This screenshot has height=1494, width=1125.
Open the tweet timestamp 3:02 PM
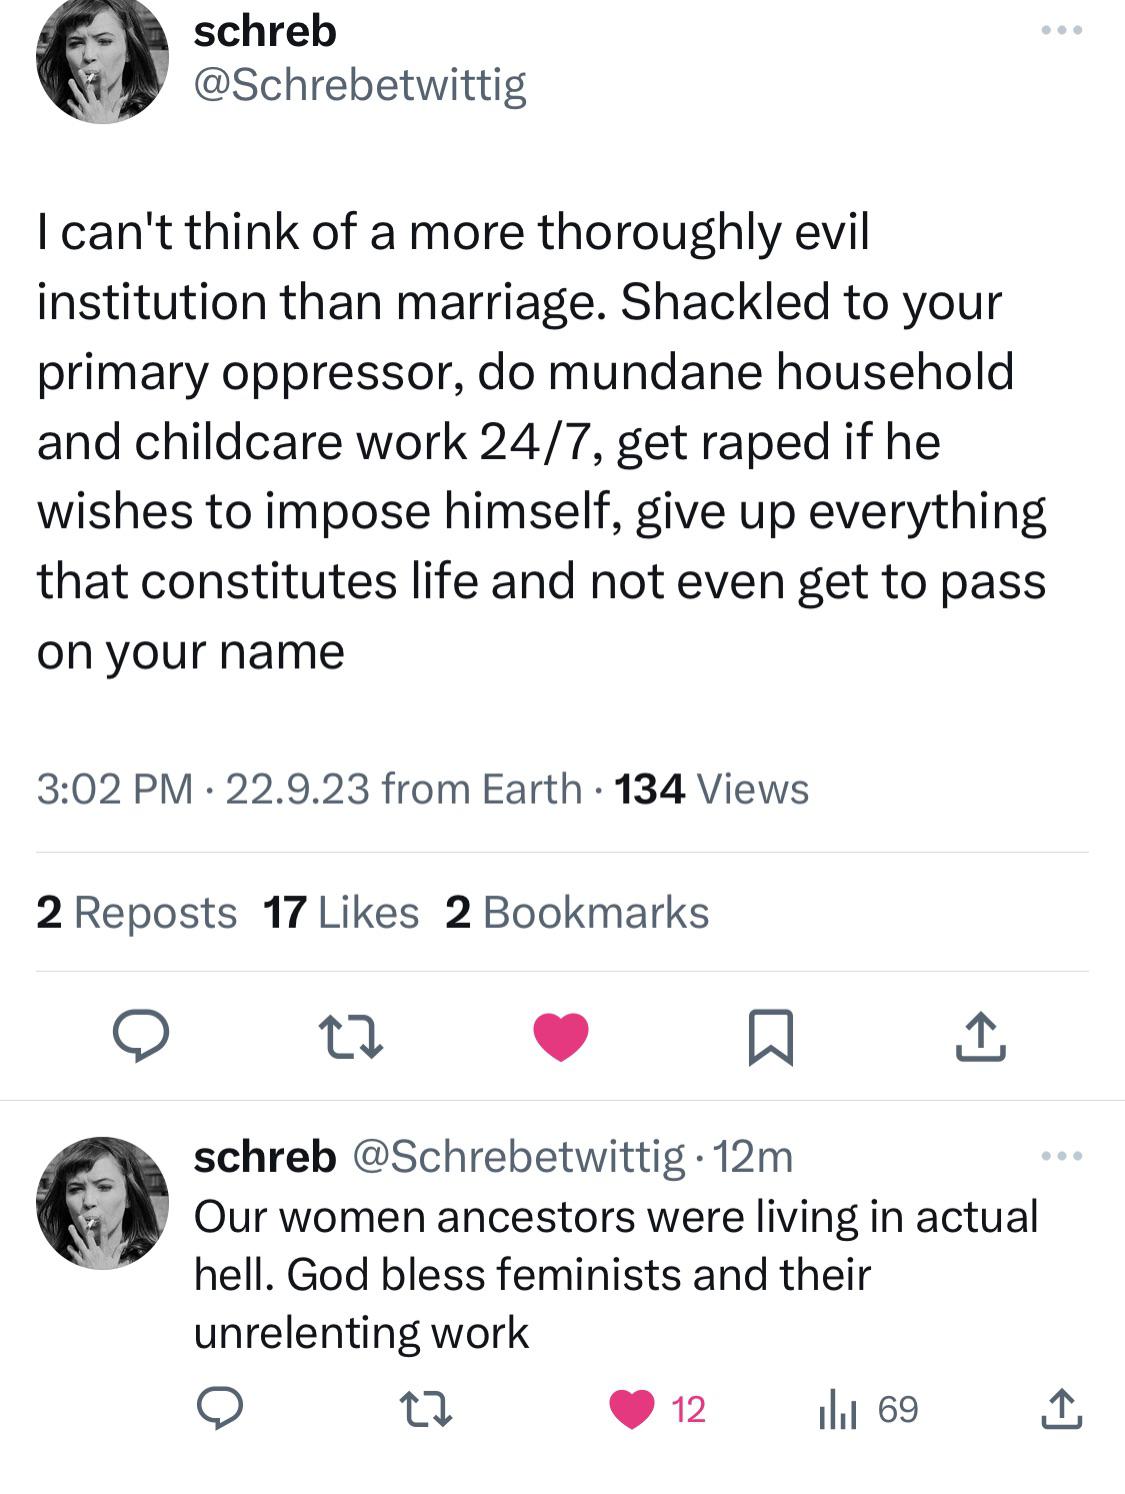(114, 789)
